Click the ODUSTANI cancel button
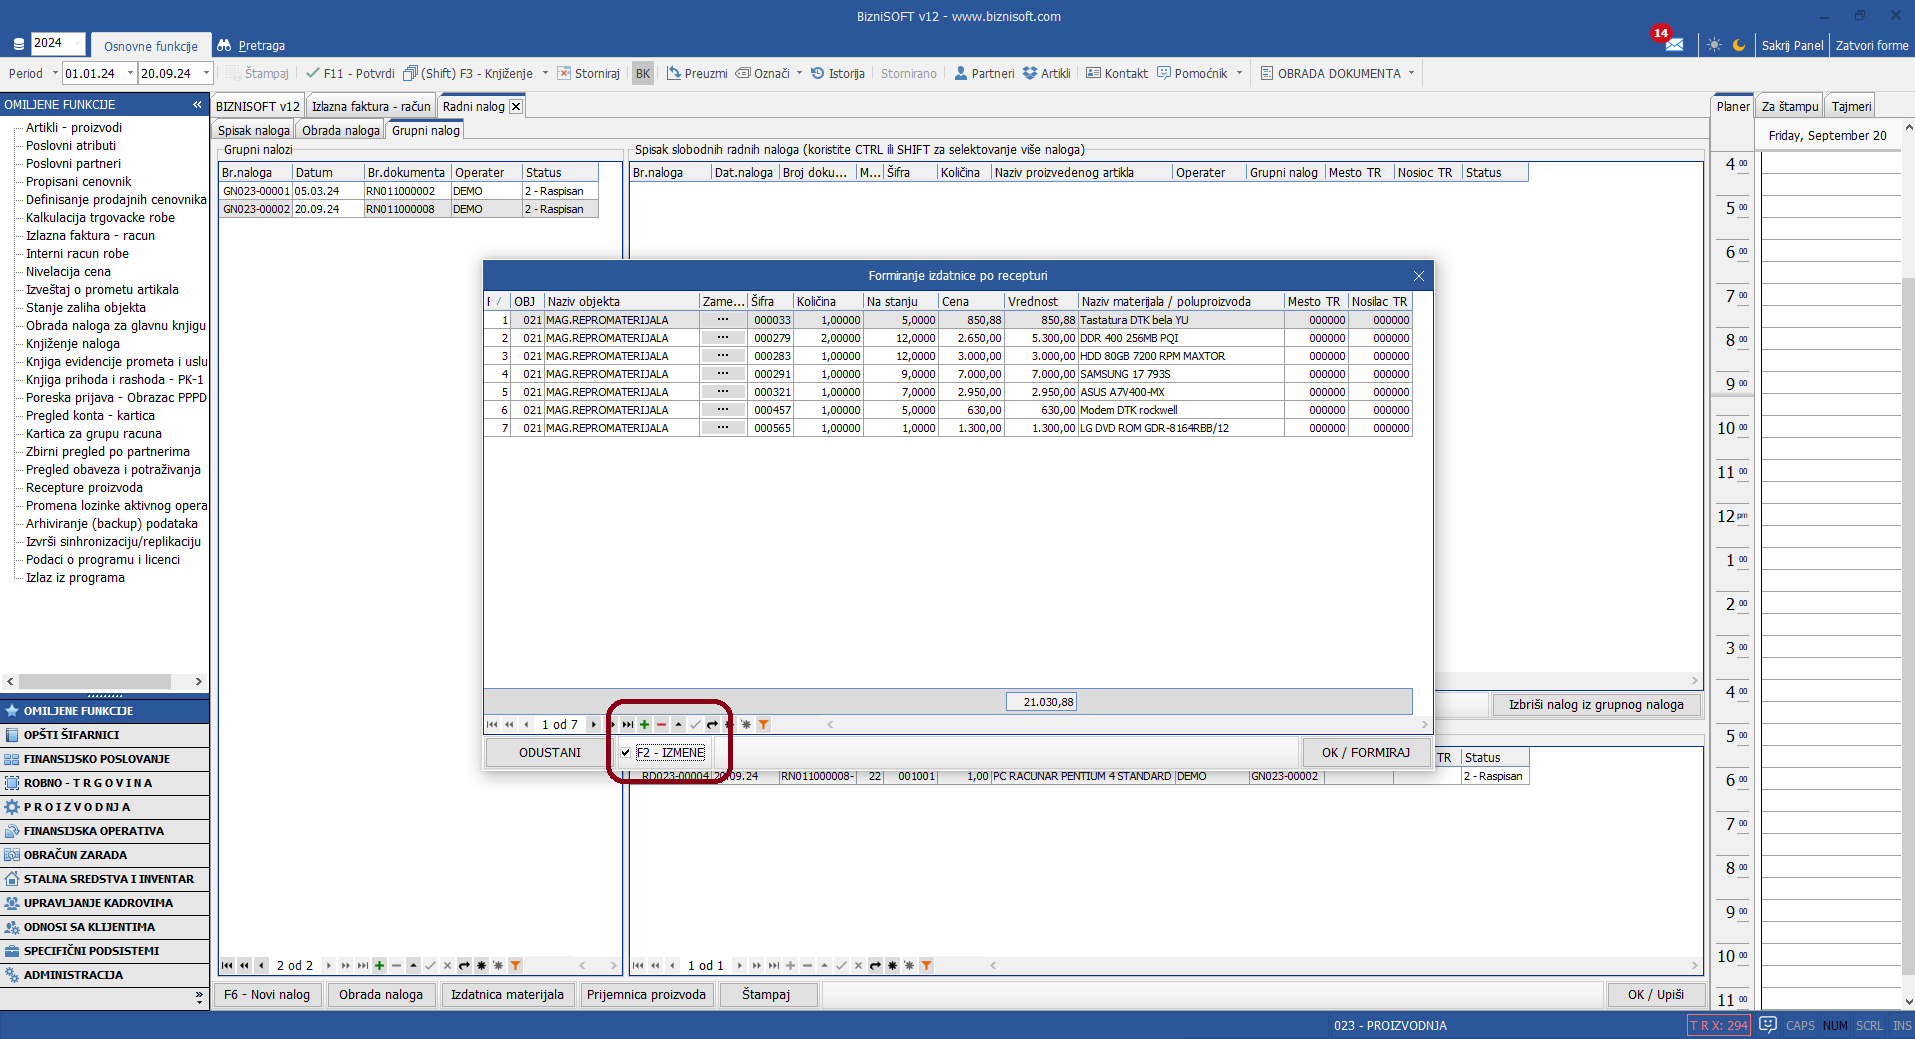1915x1039 pixels. 549,753
